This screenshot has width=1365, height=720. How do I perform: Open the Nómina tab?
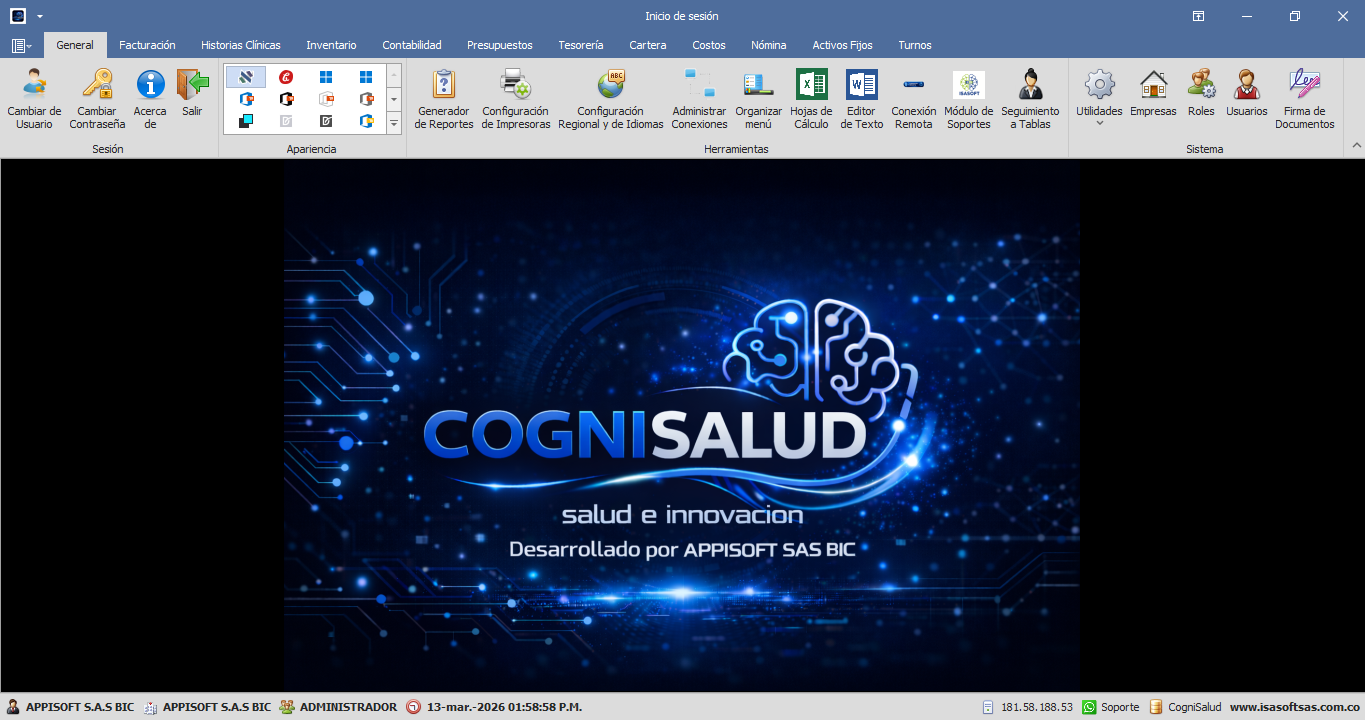769,45
